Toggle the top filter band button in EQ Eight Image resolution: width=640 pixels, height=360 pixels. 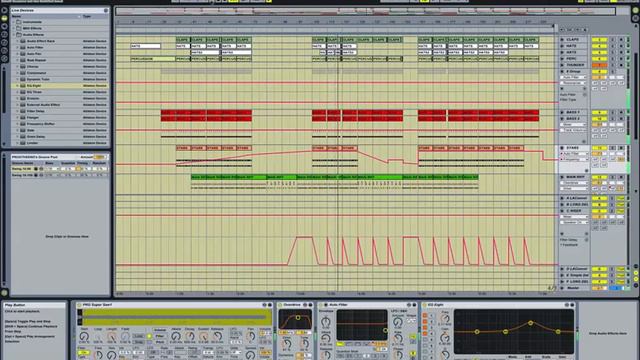coord(425,316)
